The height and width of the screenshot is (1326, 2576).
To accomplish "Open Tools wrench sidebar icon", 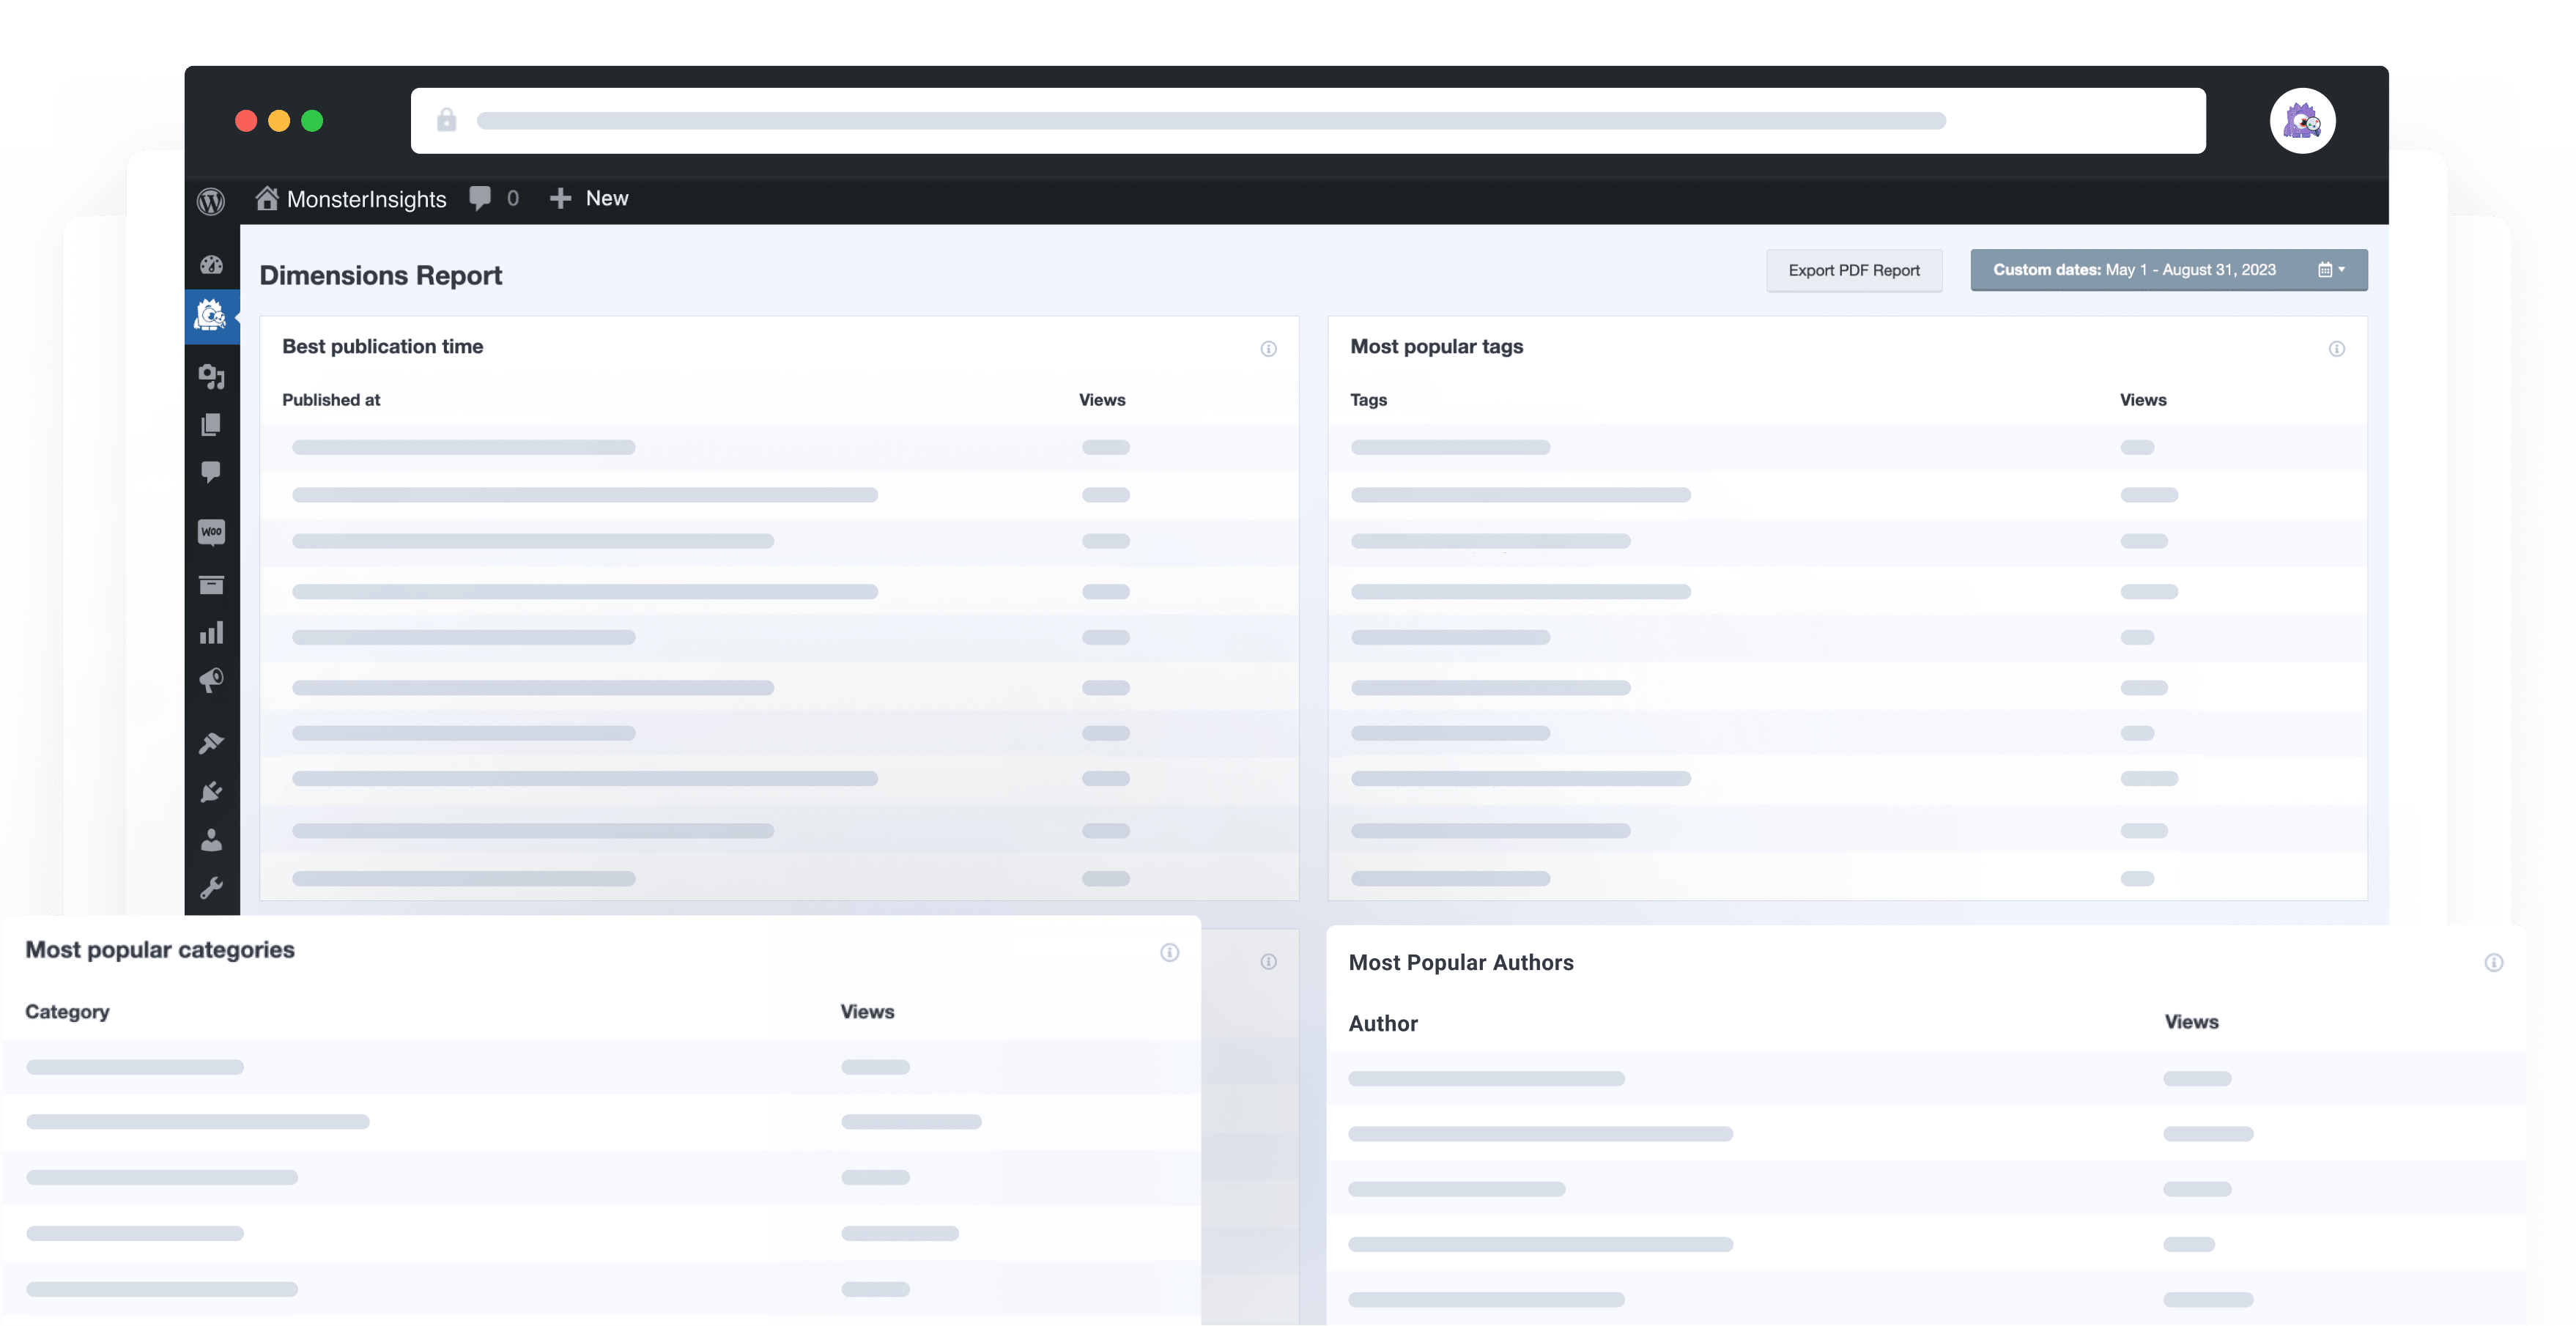I will pos(211,888).
